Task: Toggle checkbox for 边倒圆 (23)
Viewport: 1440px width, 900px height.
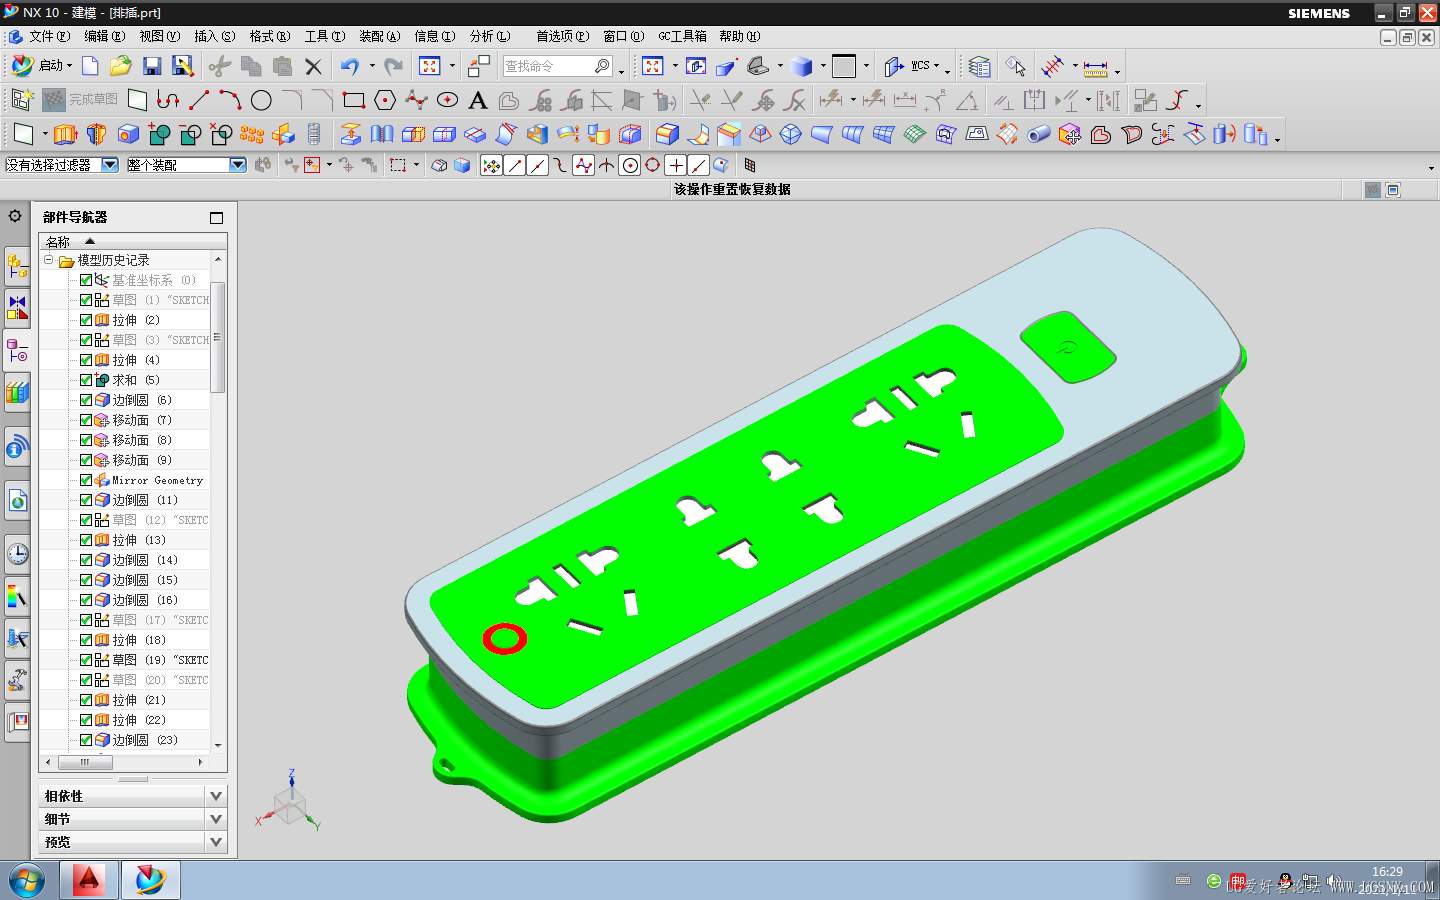Action: tap(86, 740)
